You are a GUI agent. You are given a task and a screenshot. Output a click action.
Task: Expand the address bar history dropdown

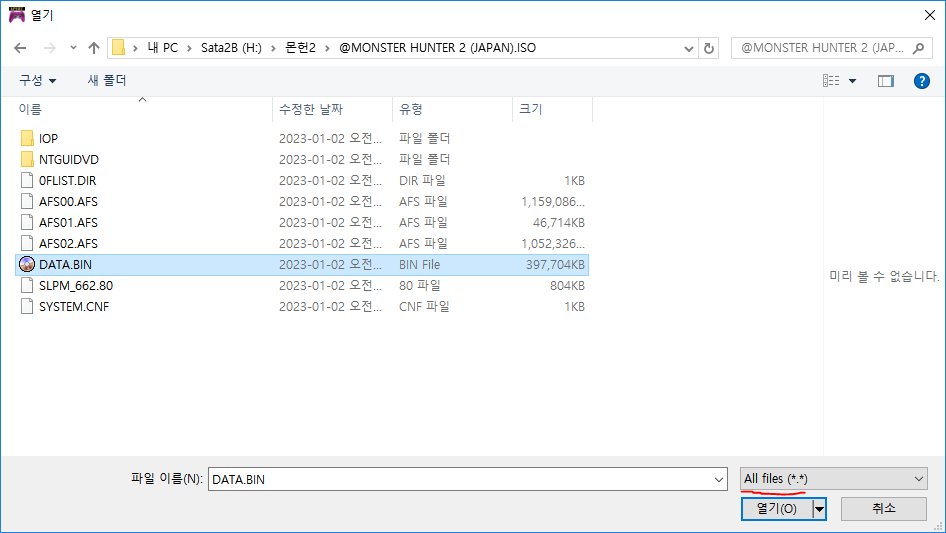(688, 48)
